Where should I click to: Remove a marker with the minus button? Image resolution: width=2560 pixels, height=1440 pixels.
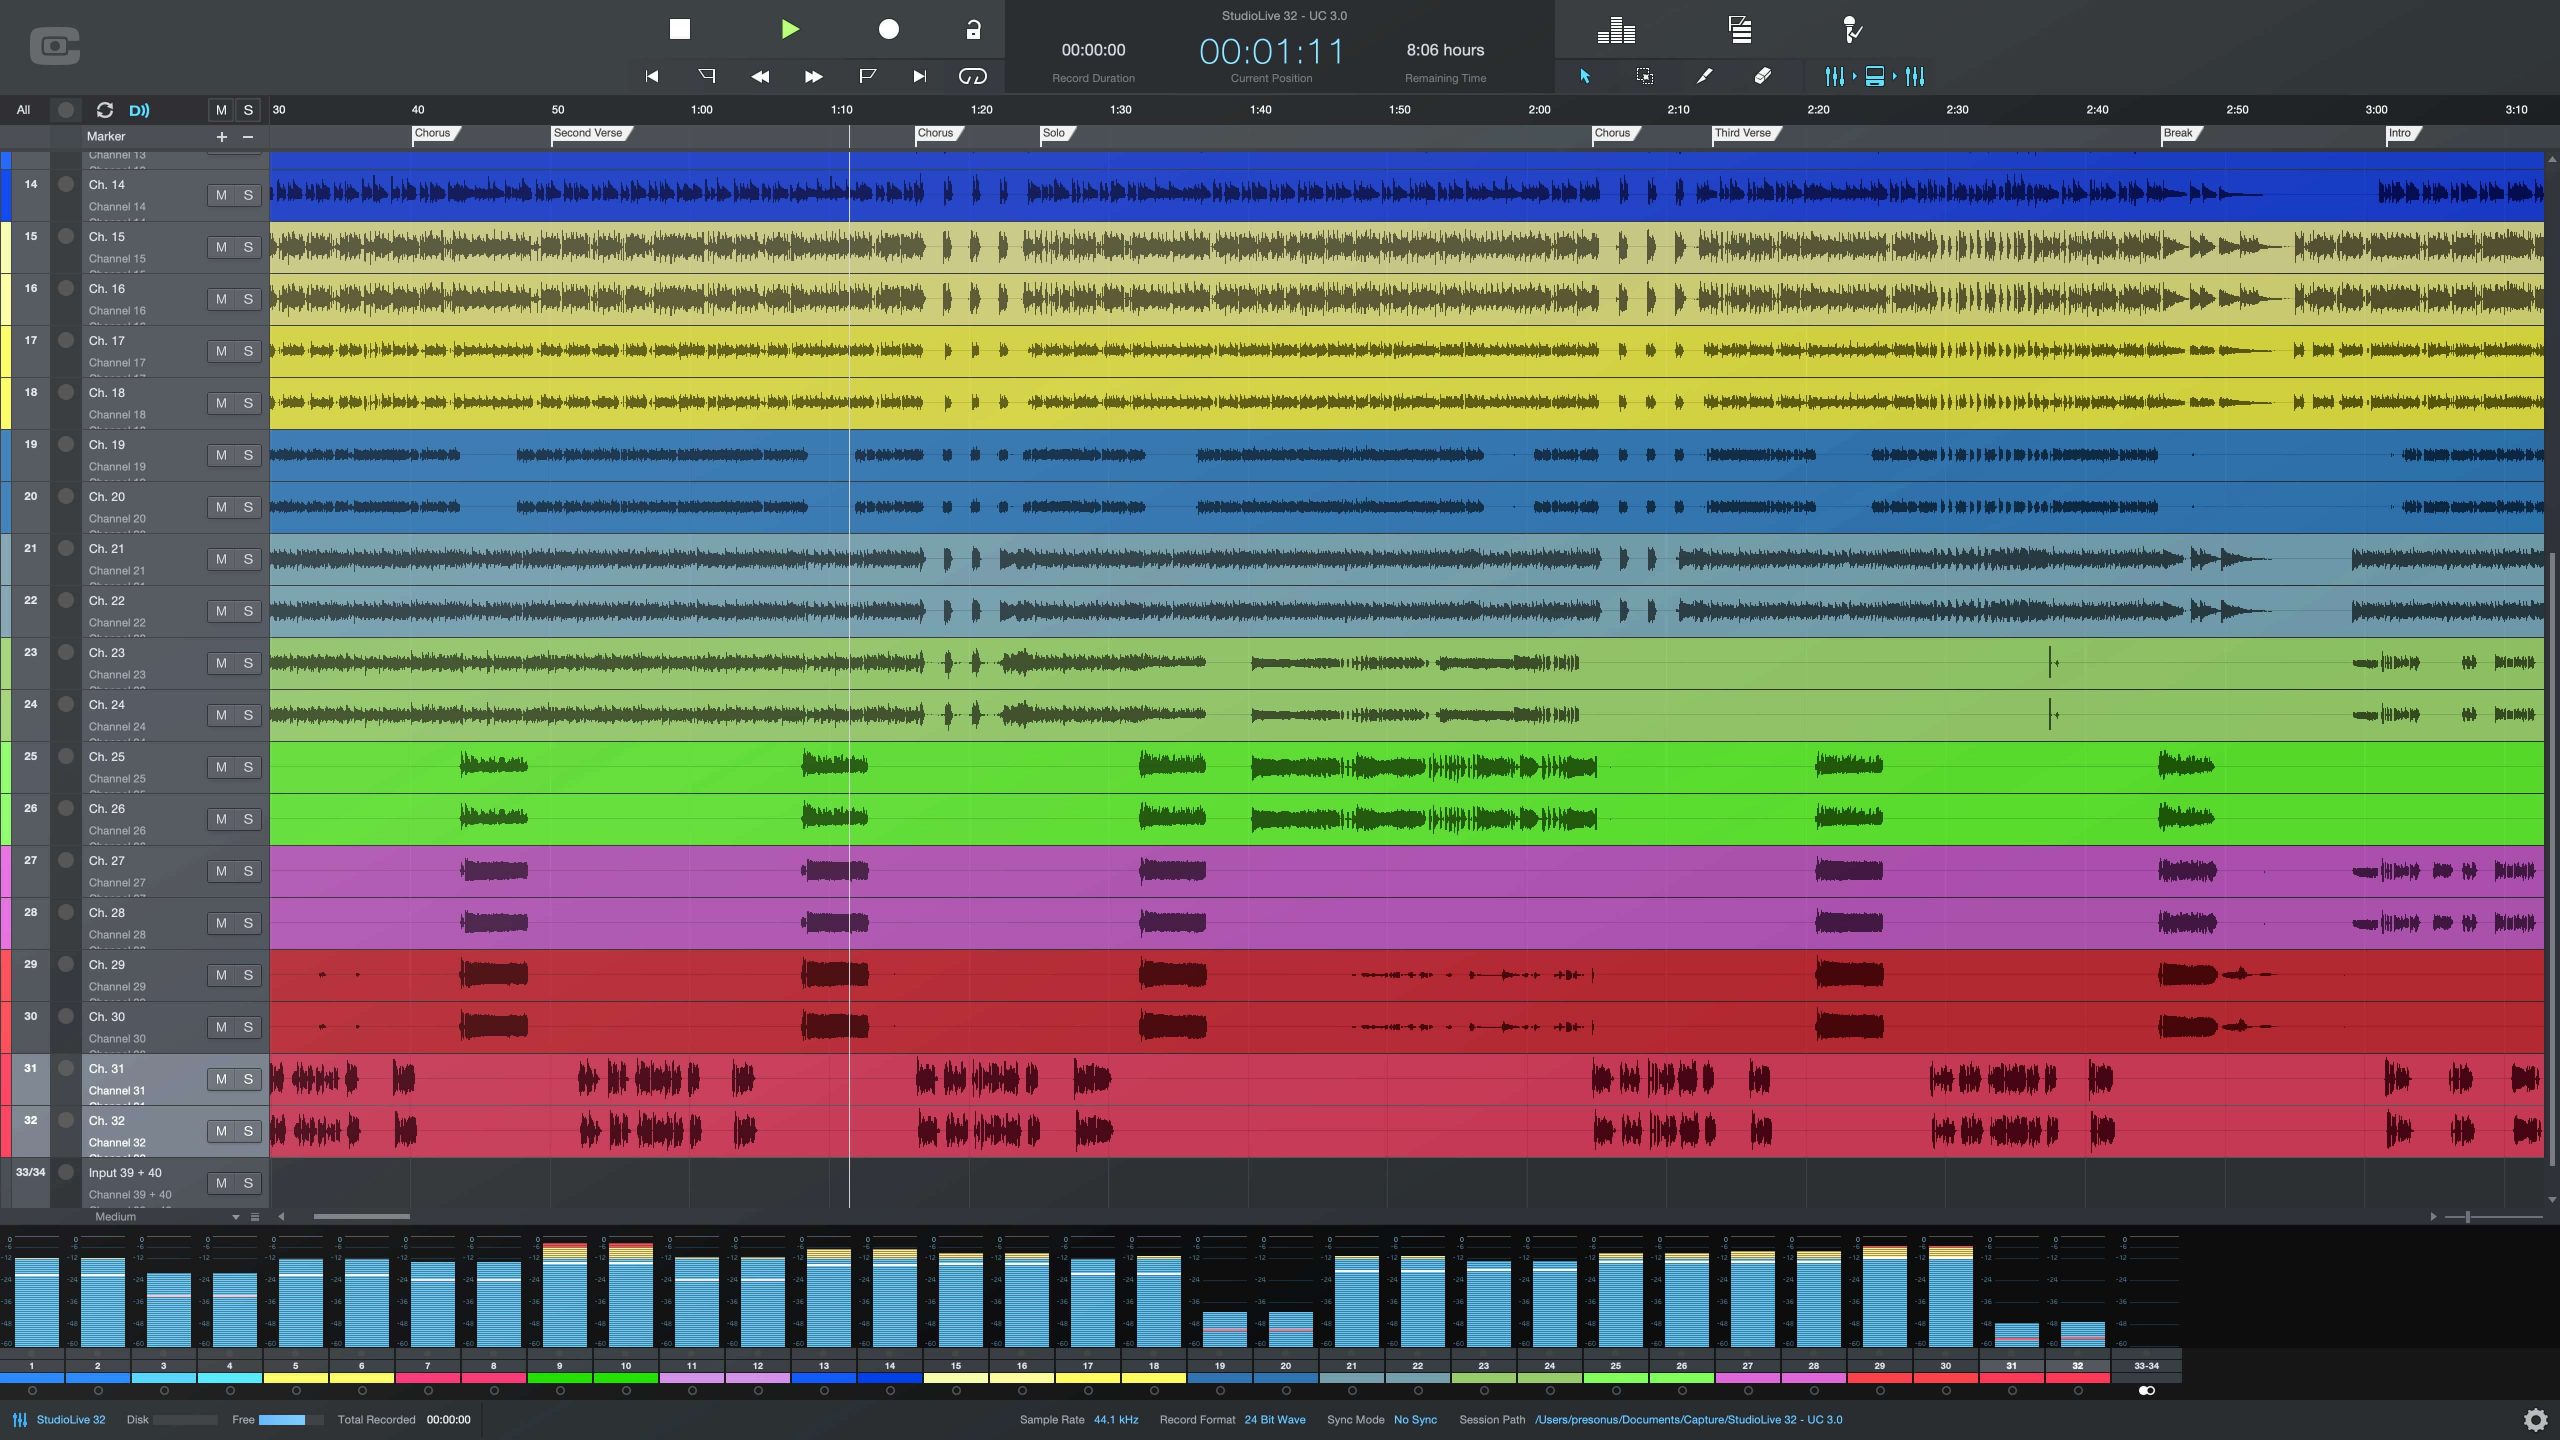click(248, 137)
